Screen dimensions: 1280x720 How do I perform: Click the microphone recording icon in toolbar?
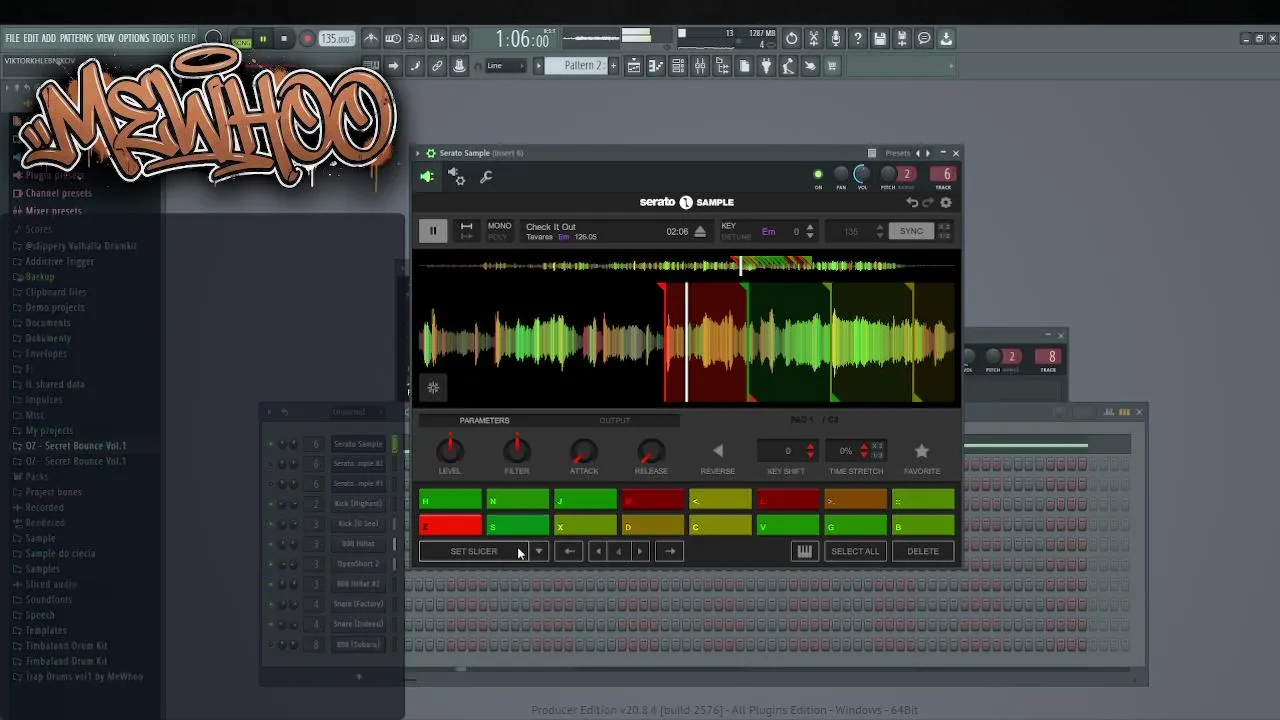coord(836,39)
